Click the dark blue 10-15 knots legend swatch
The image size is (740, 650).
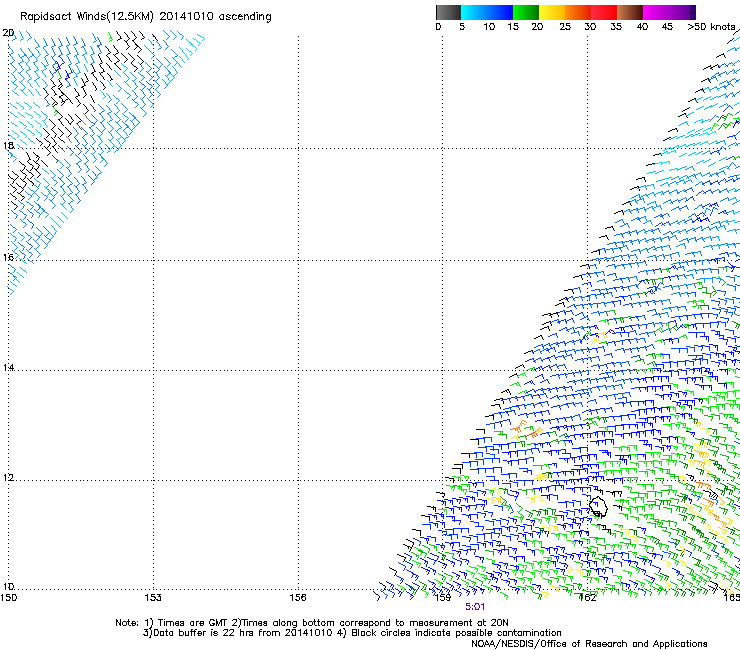tap(500, 12)
